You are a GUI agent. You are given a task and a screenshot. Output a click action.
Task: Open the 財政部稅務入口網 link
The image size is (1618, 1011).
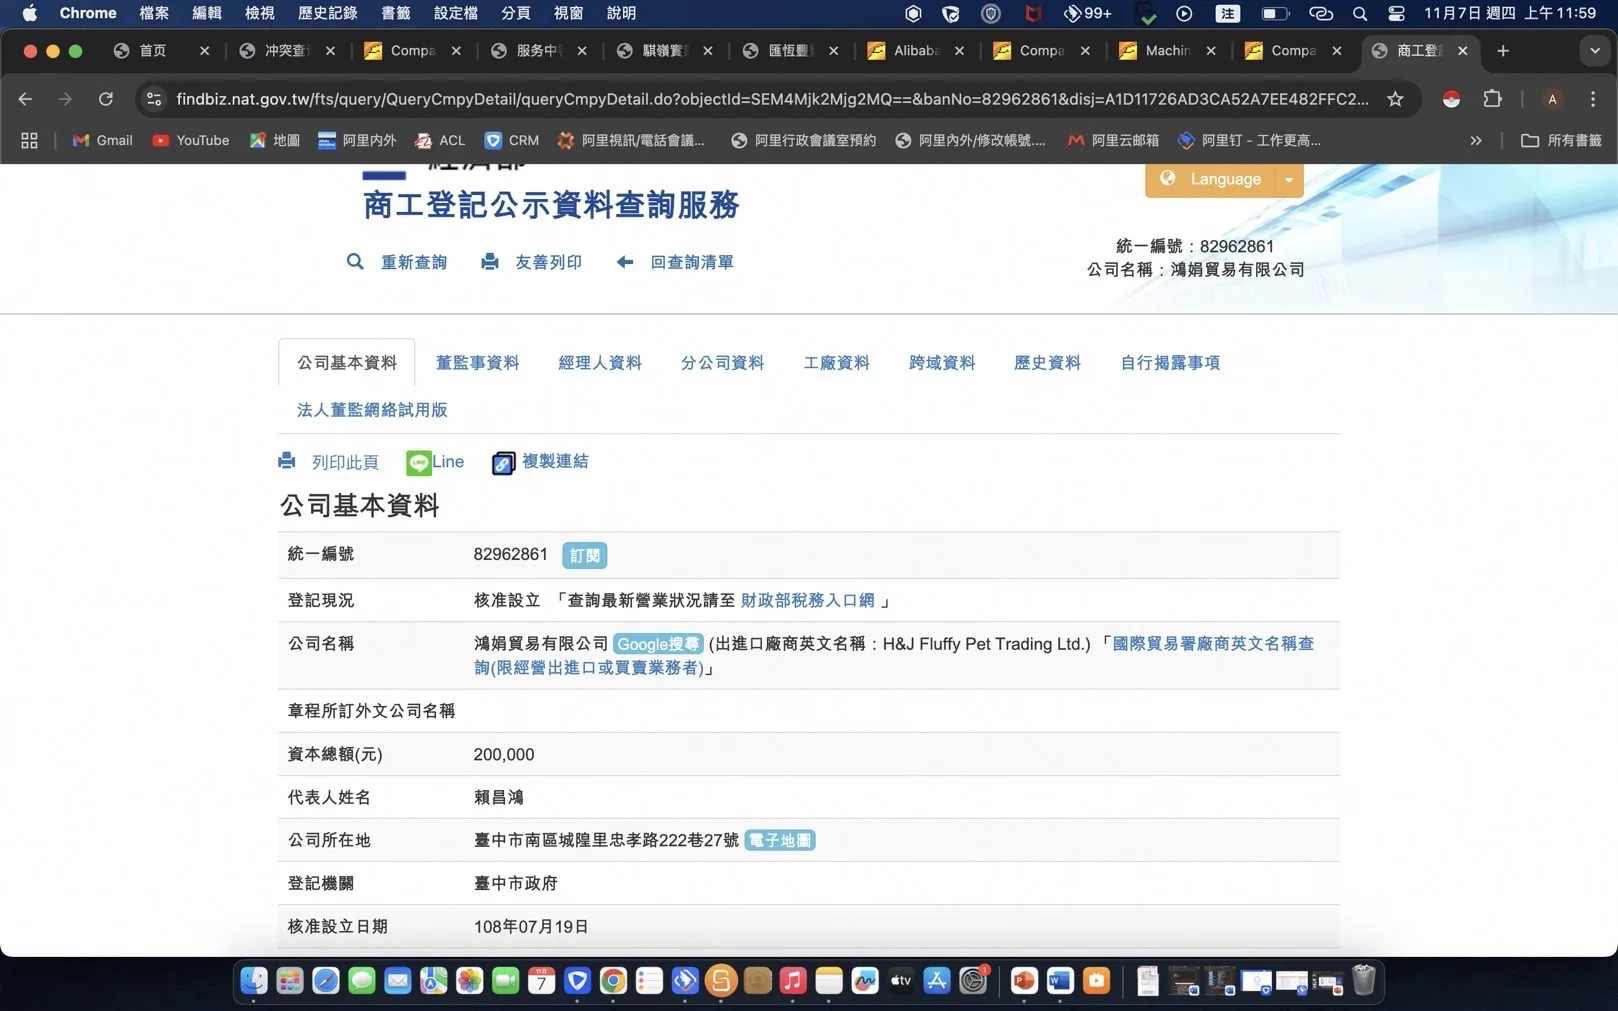pyautogui.click(x=807, y=600)
